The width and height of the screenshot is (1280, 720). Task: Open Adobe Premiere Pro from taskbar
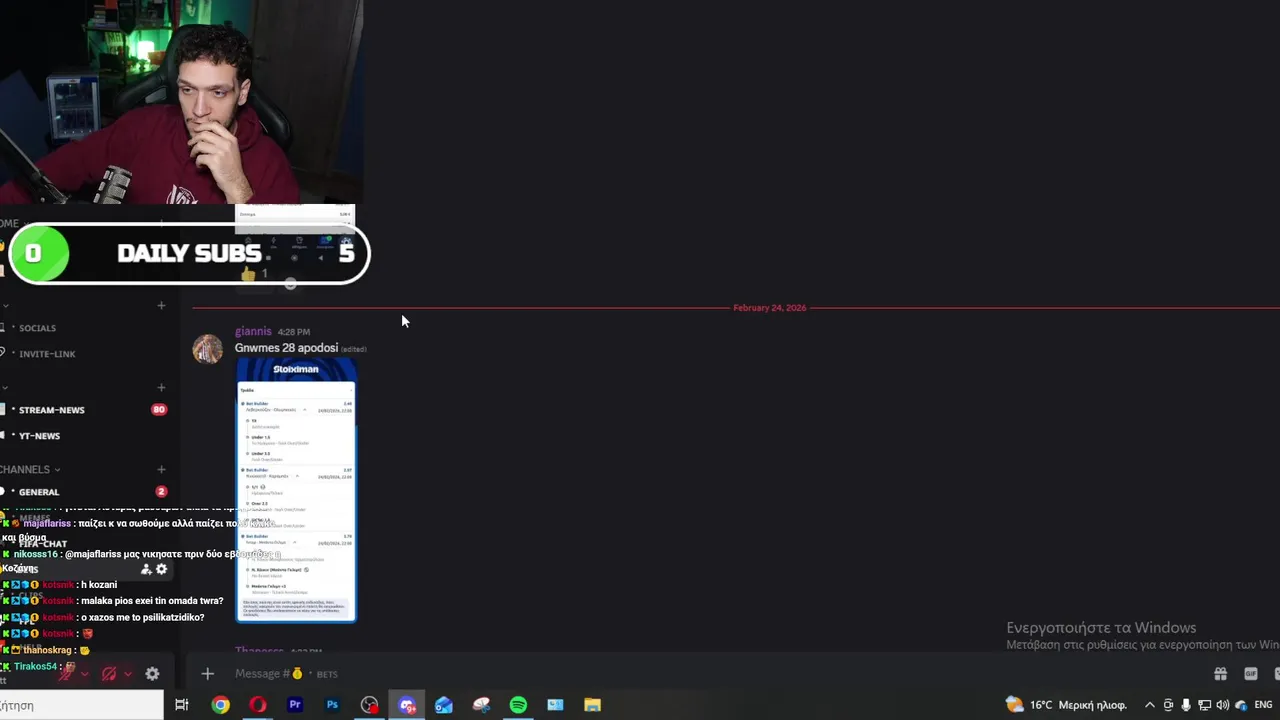(x=295, y=705)
